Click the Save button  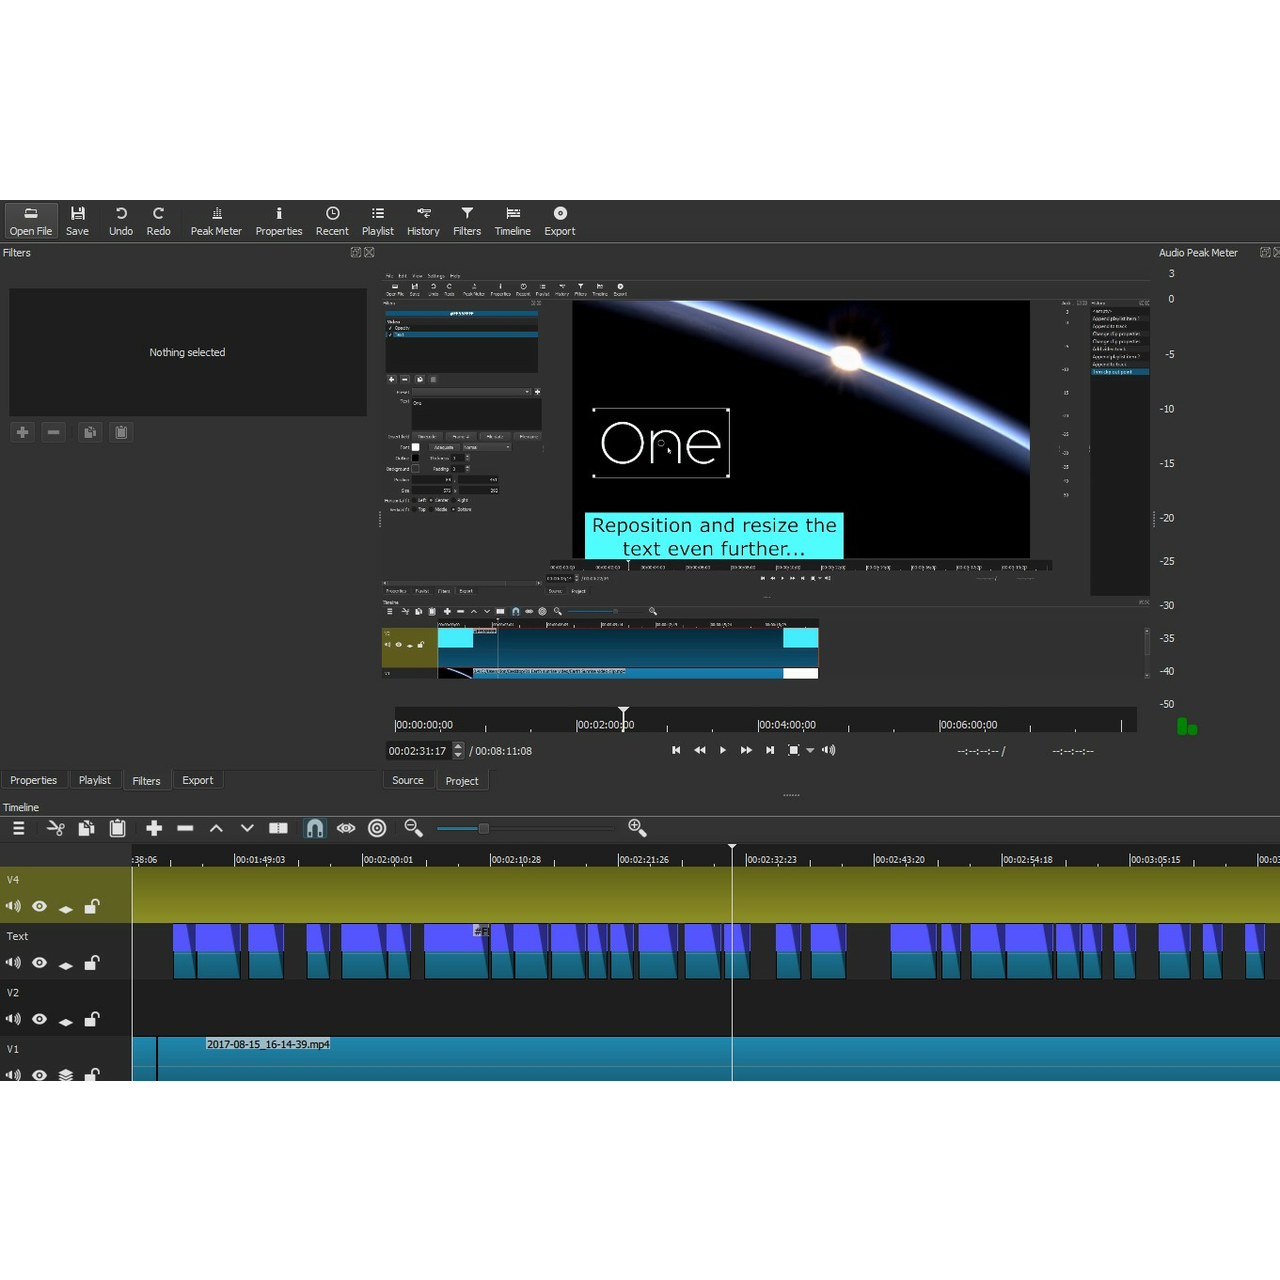[x=77, y=220]
